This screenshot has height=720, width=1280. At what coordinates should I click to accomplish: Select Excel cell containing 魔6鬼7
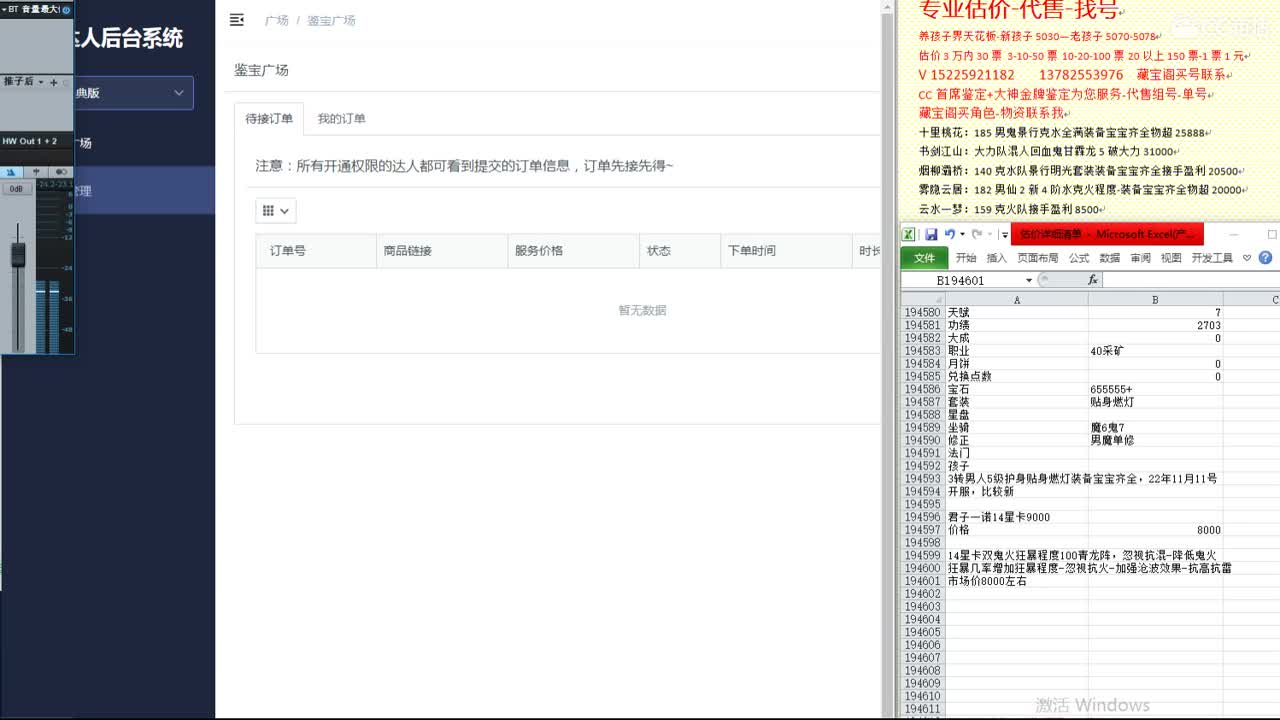(x=1155, y=428)
